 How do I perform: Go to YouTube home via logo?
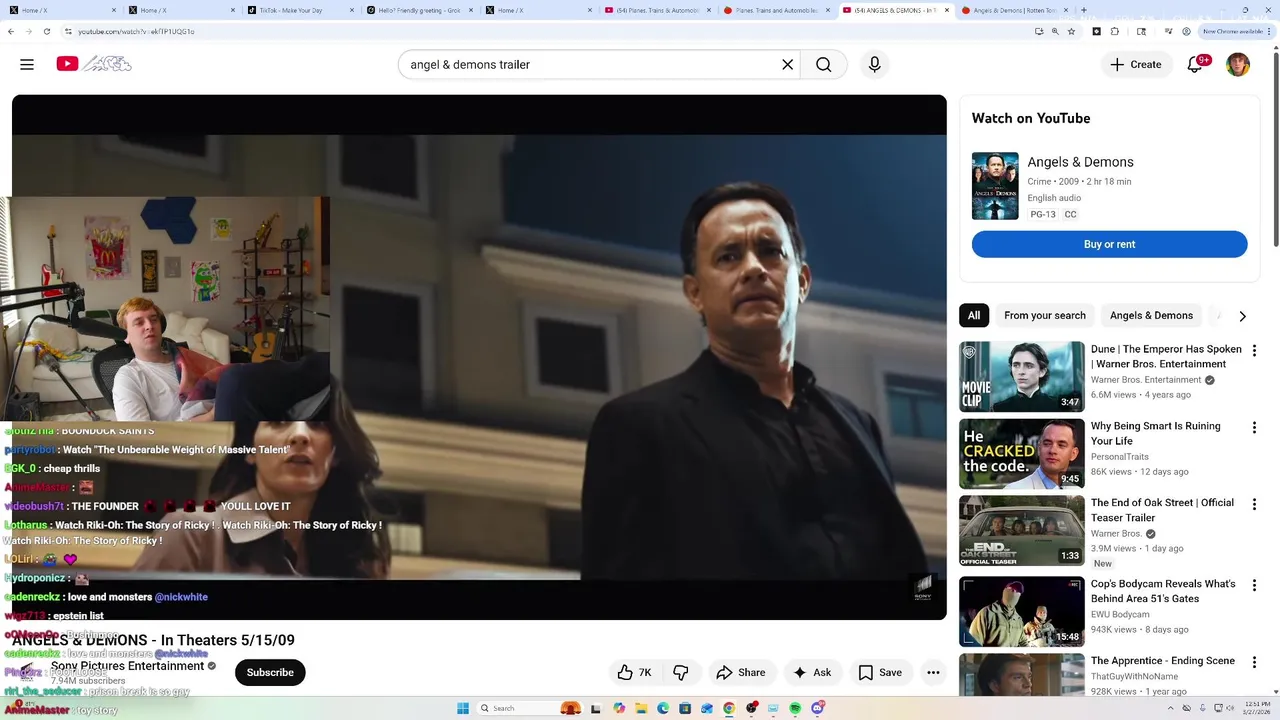94,64
